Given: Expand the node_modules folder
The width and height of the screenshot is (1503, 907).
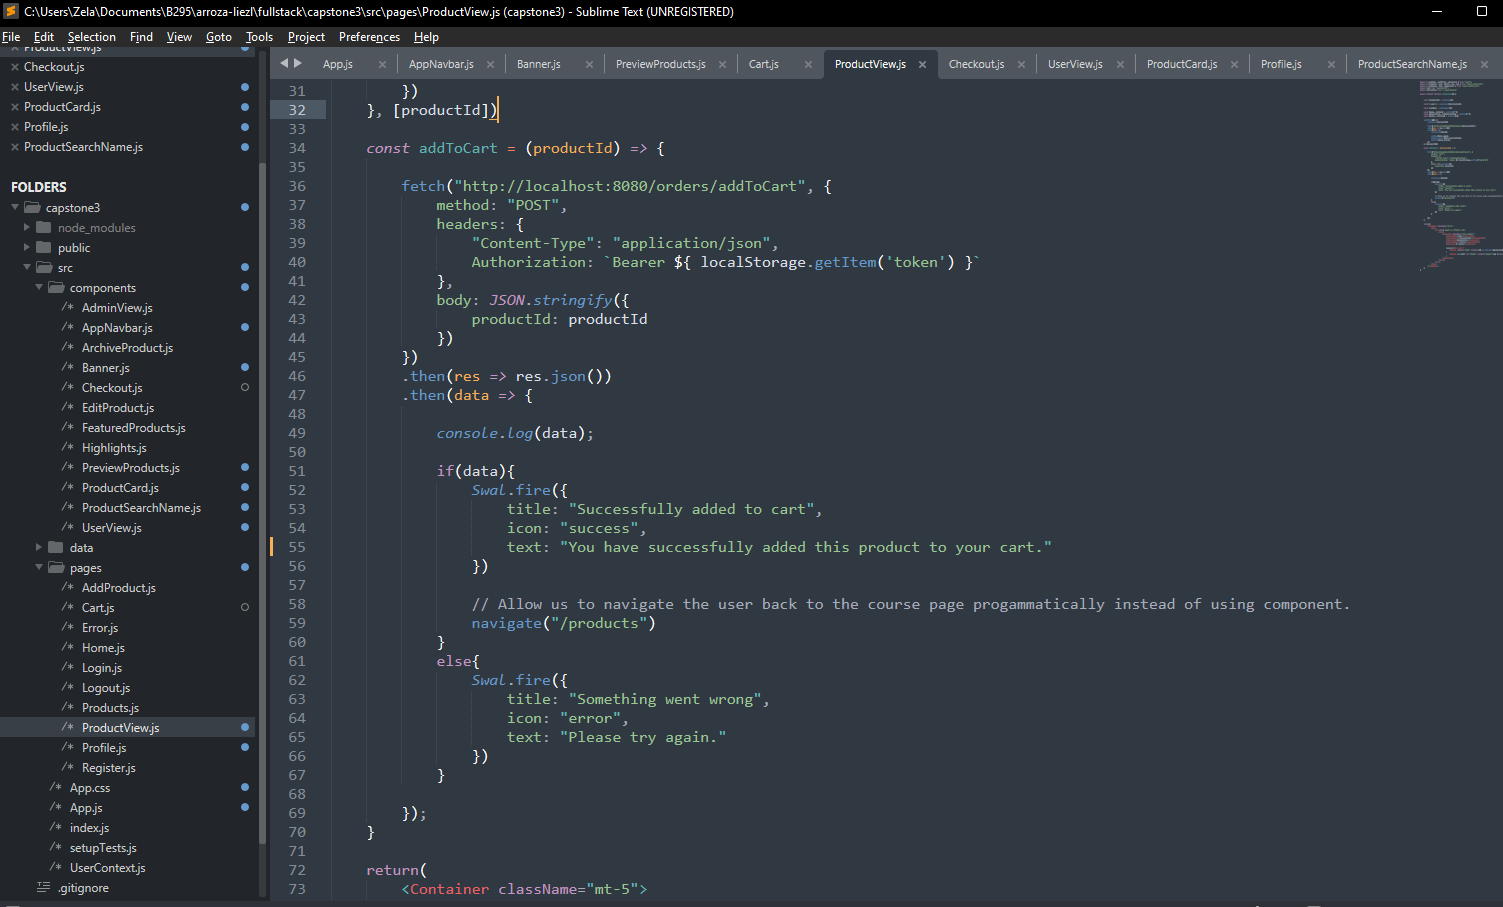Looking at the screenshot, I should click(27, 228).
